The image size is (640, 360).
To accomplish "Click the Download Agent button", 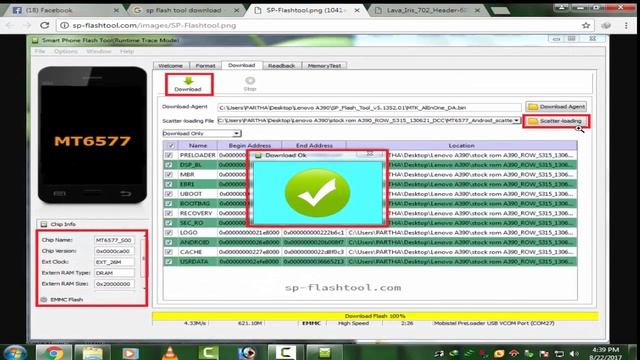I will pos(556,107).
